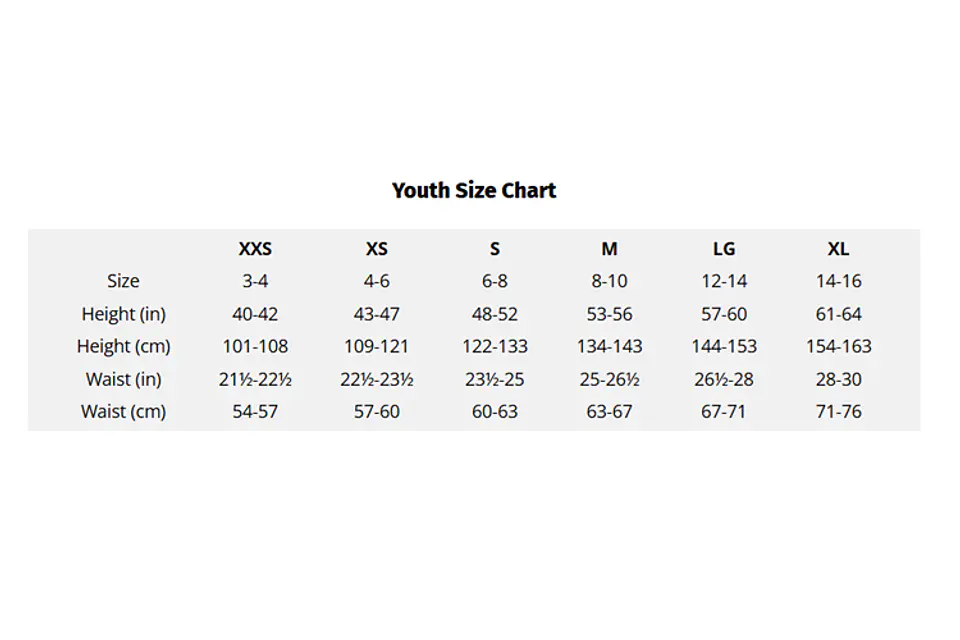This screenshot has height=640, width=960.
Task: Click the Size row label
Action: click(123, 281)
